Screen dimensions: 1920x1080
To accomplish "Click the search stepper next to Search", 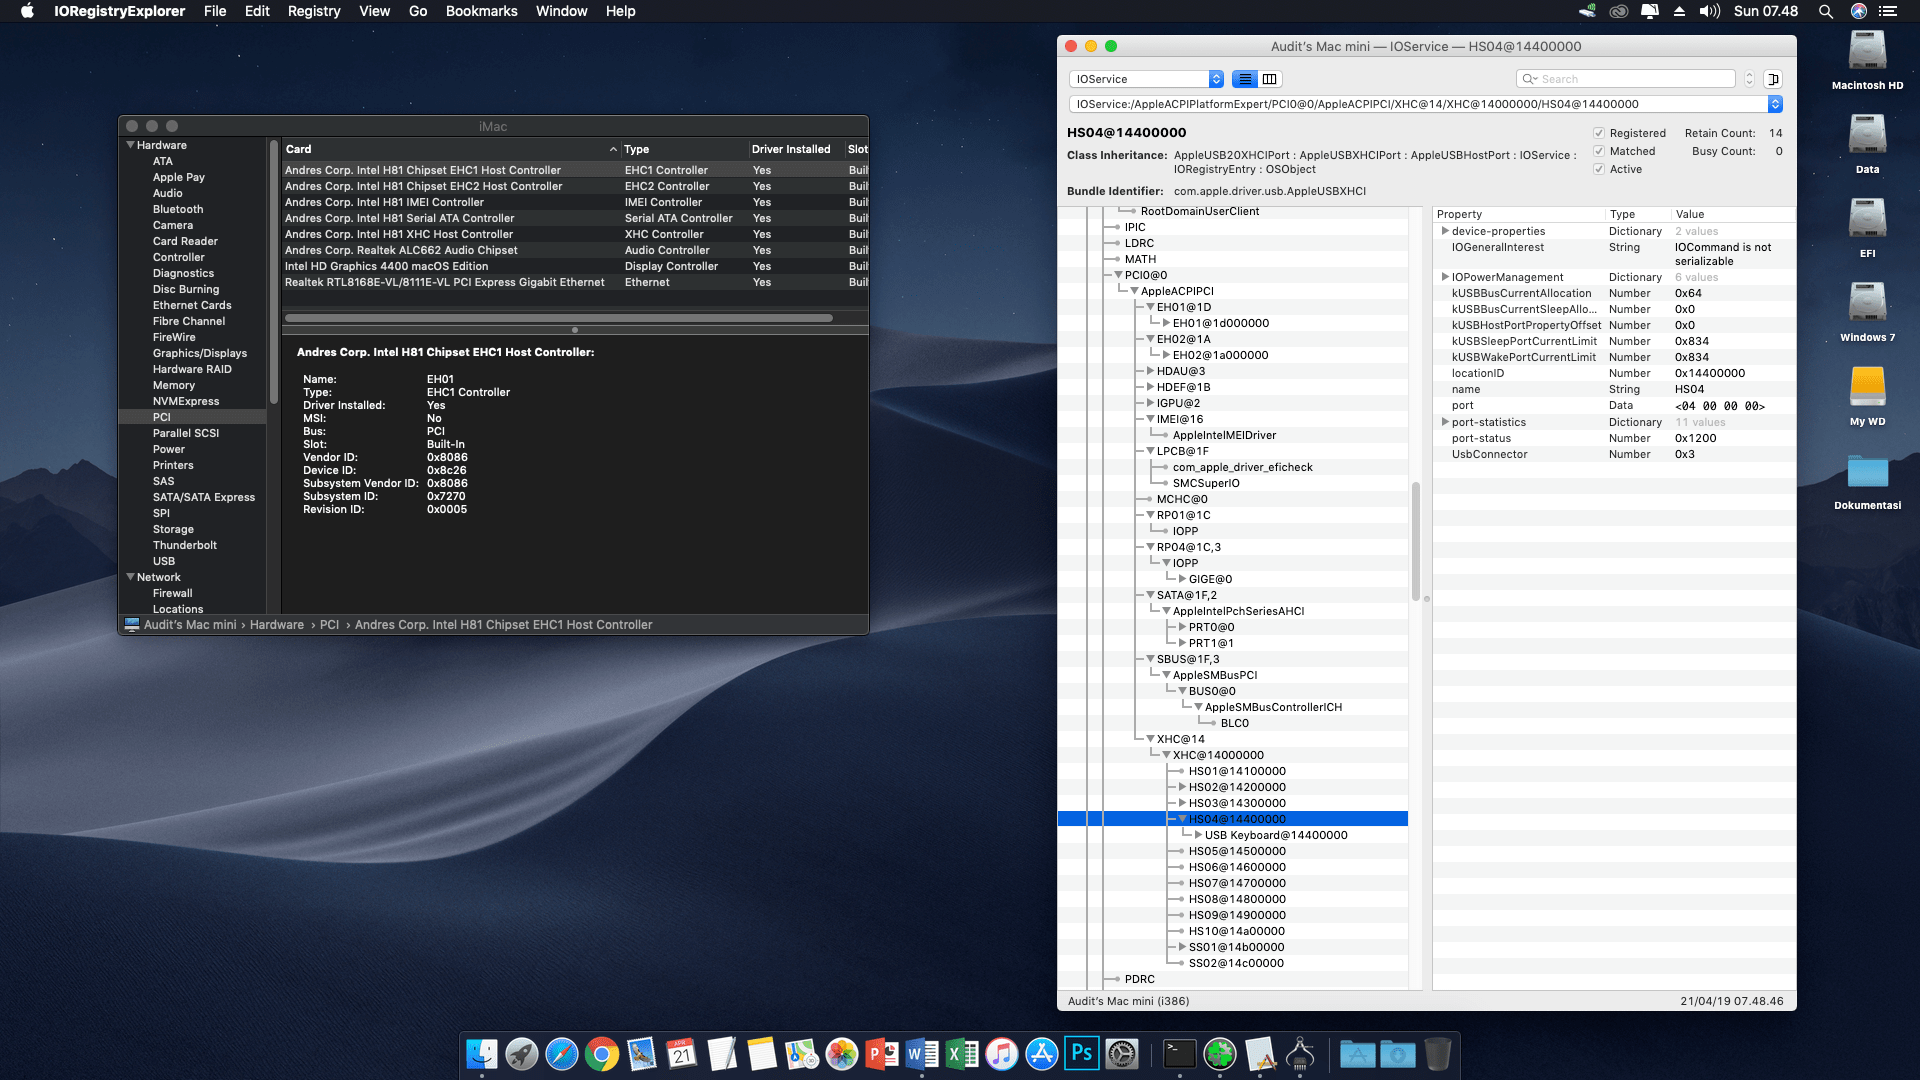I will (1749, 79).
